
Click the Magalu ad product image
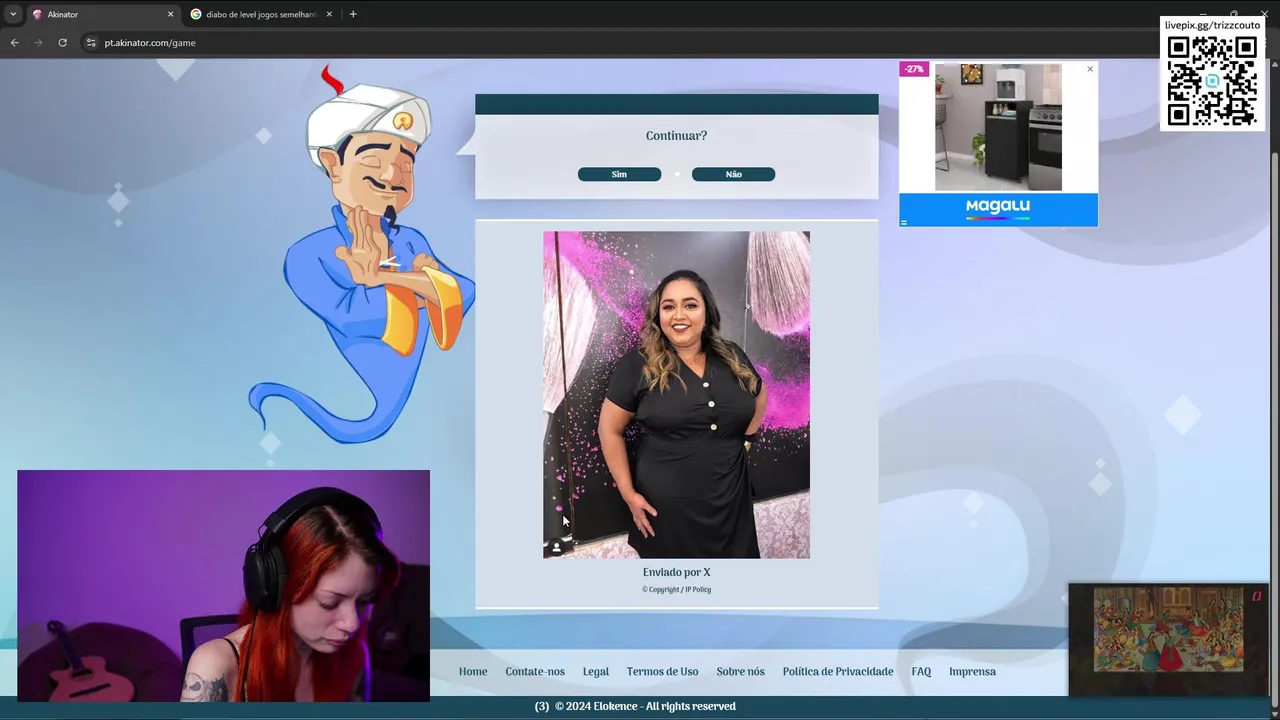point(998,127)
